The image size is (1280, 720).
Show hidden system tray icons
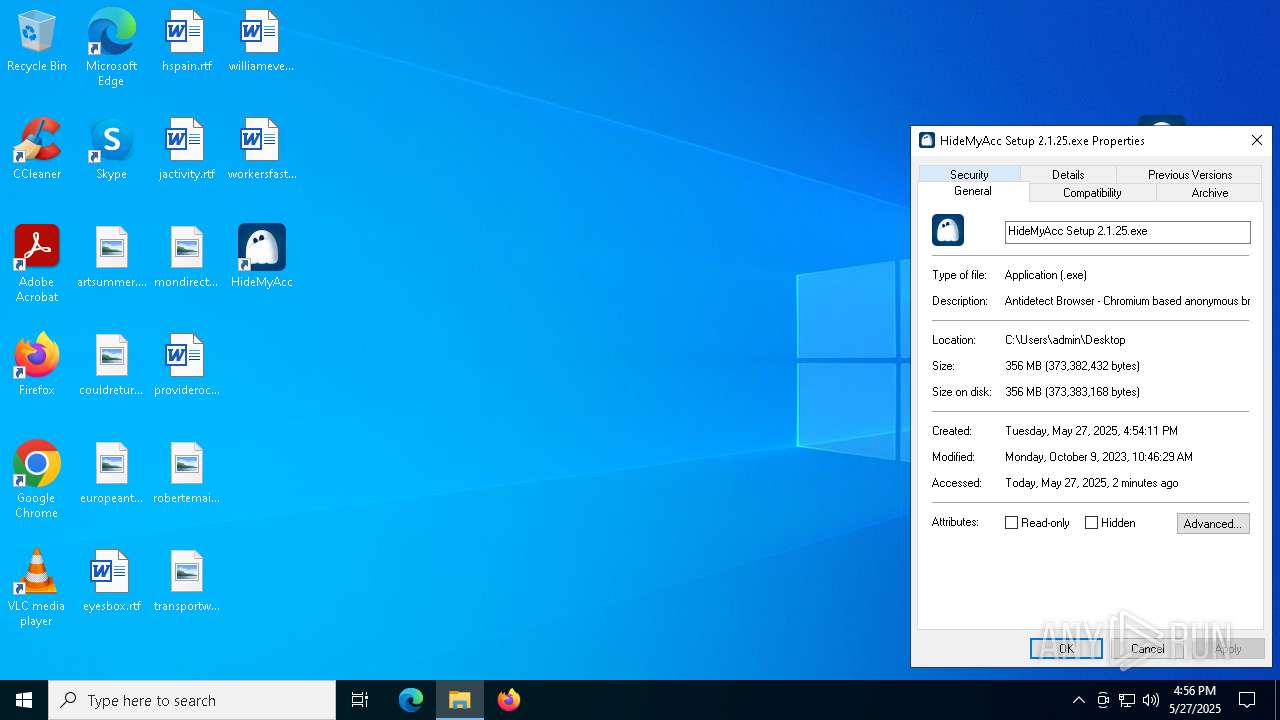pos(1078,700)
